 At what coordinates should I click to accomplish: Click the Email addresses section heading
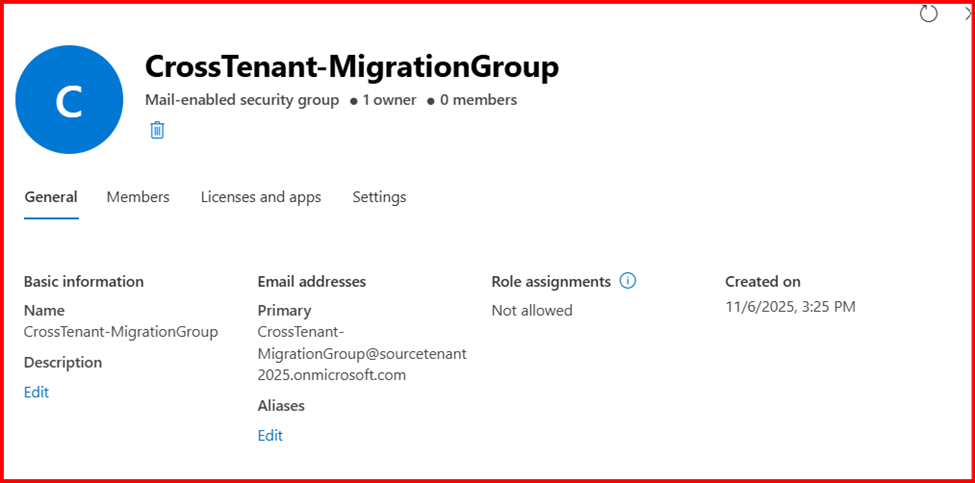311,281
